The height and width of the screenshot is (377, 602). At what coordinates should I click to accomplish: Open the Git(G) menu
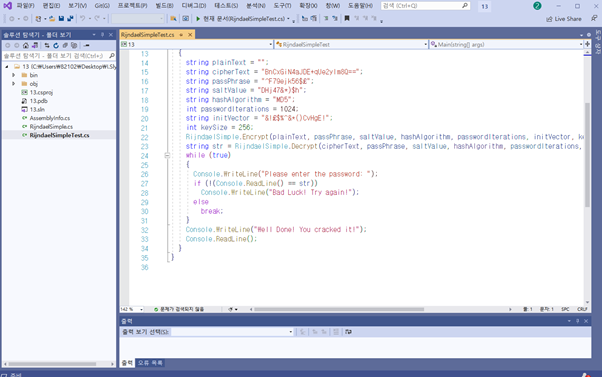102,6
